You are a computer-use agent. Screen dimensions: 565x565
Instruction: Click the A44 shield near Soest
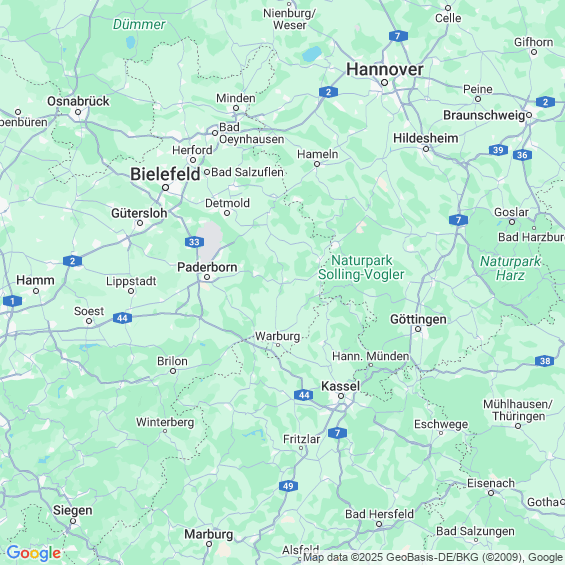click(122, 318)
